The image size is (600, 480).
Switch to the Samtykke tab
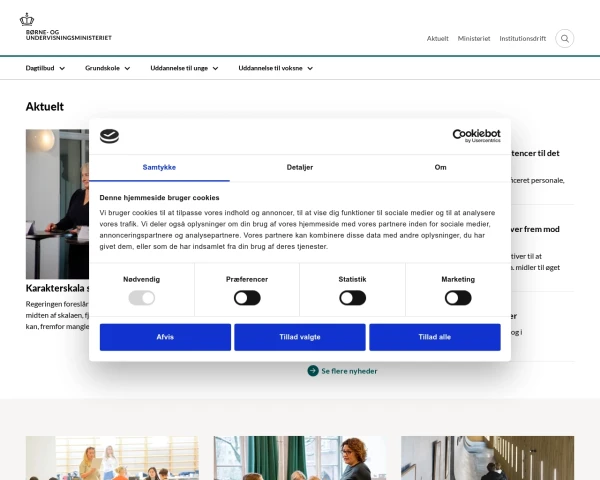[x=159, y=168]
